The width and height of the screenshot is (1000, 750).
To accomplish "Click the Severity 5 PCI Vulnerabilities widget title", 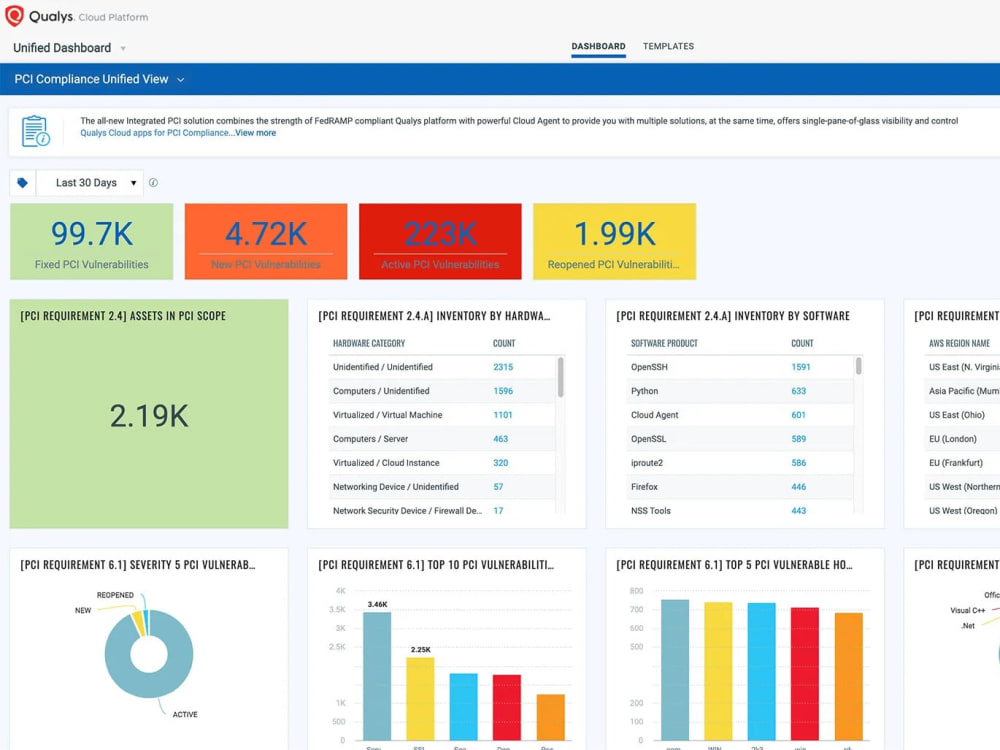I will [x=138, y=565].
